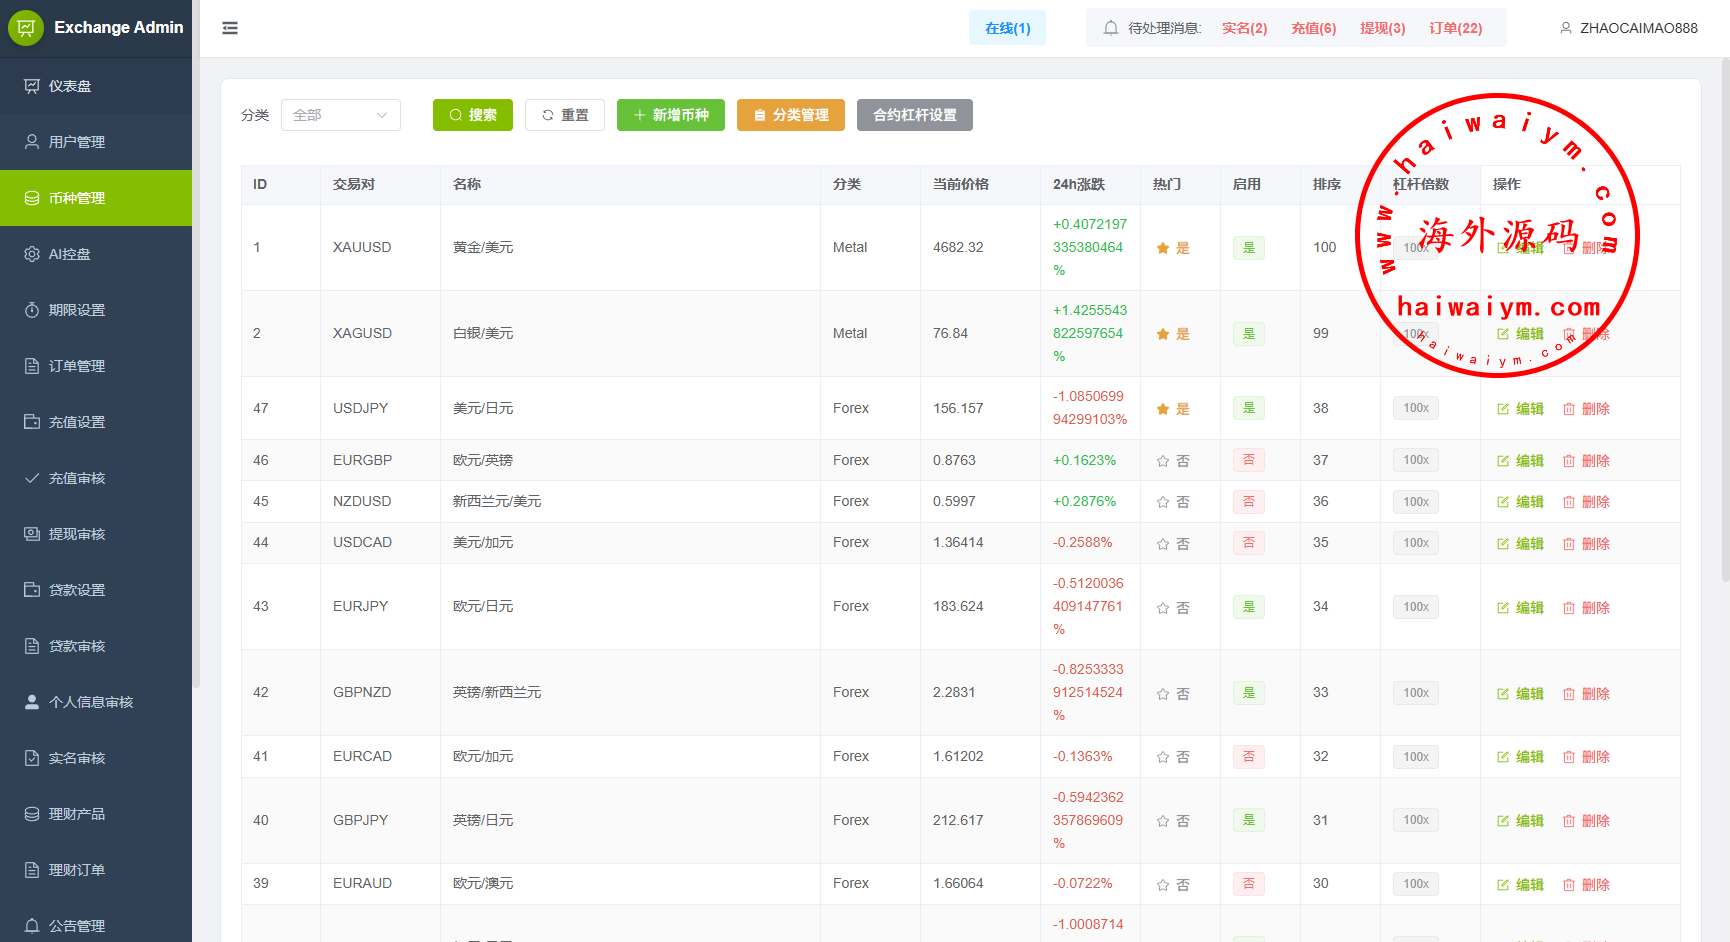The image size is (1730, 942).
Task: Open pending 提现(3) withdrawals
Action: pyautogui.click(x=1382, y=28)
